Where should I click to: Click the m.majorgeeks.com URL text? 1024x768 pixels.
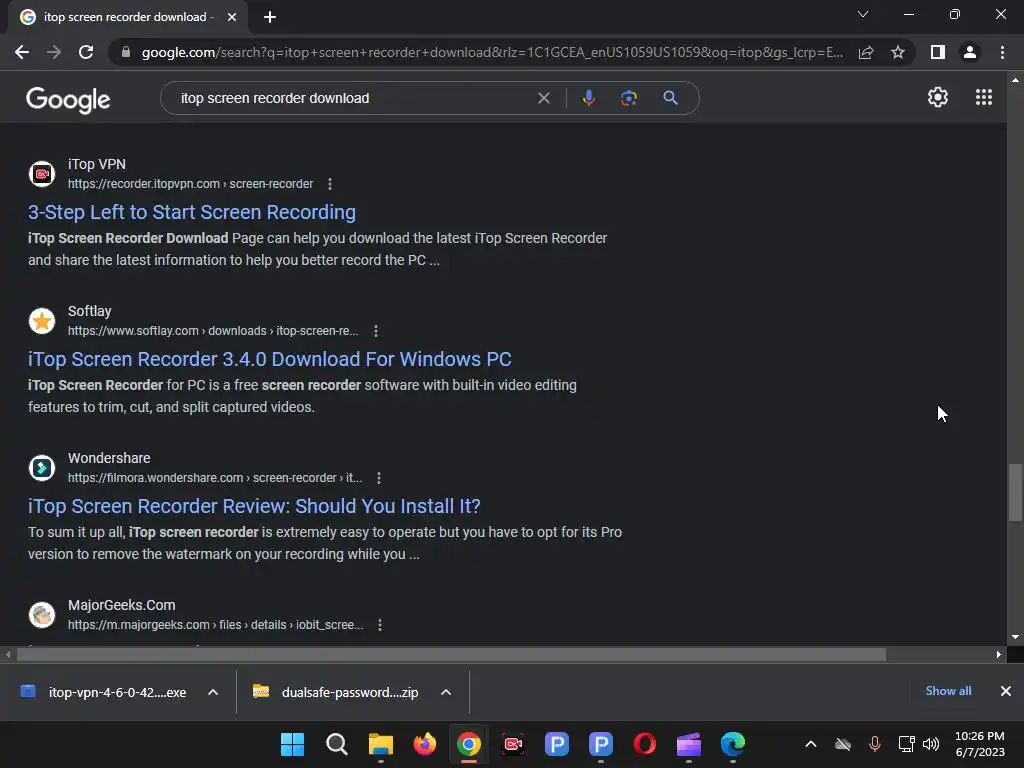216,625
